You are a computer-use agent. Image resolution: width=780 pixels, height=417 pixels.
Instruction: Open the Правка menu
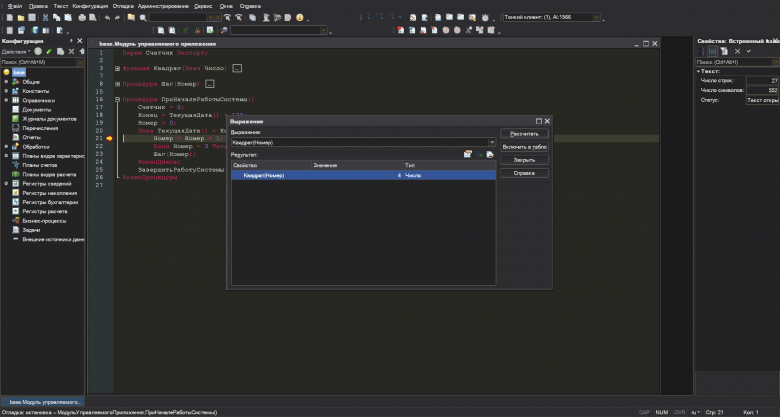(x=38, y=6)
